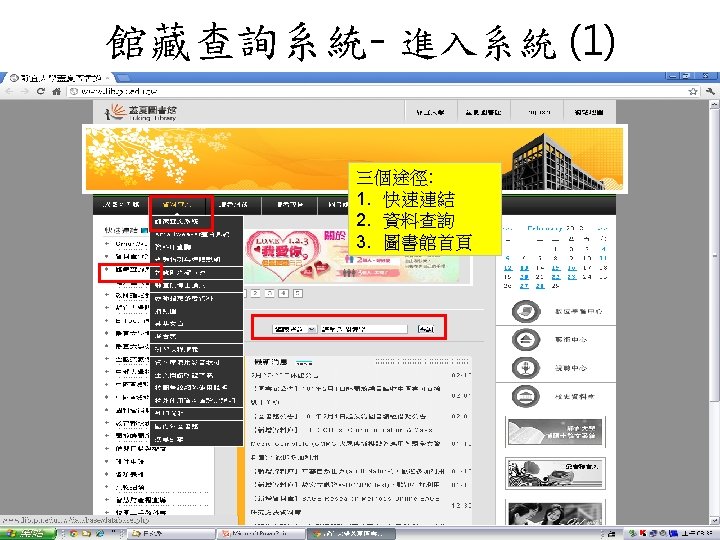Open the gray book banner below the round icons
720x540 pixels.
tap(555, 432)
